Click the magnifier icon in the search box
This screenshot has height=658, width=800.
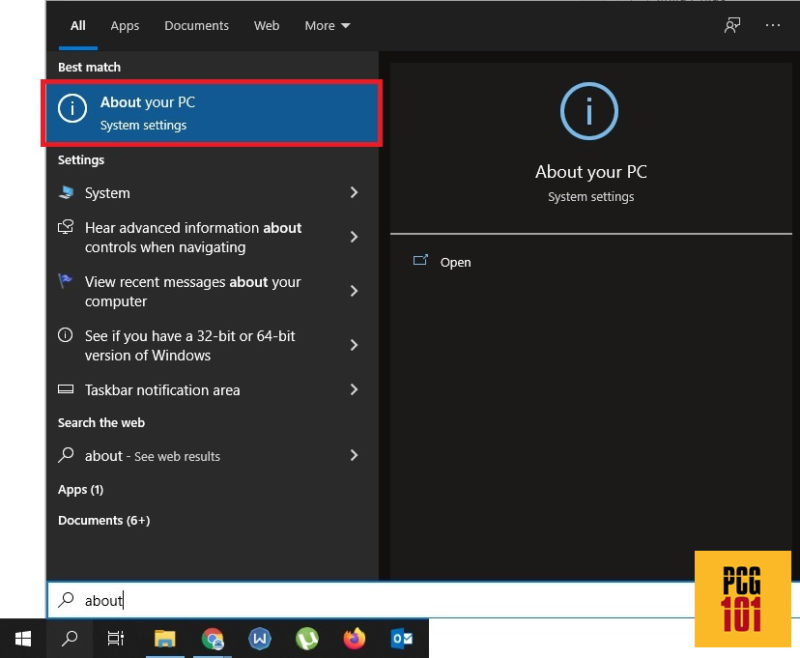point(67,600)
